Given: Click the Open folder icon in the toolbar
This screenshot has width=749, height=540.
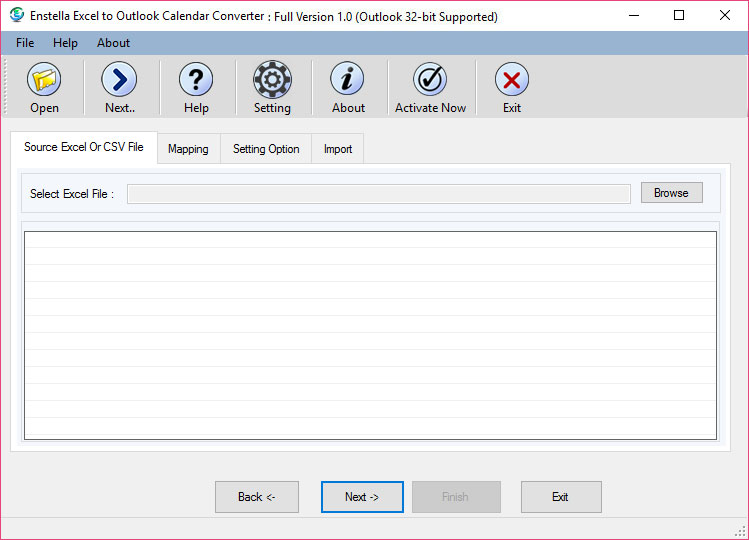Looking at the screenshot, I should (x=44, y=80).
